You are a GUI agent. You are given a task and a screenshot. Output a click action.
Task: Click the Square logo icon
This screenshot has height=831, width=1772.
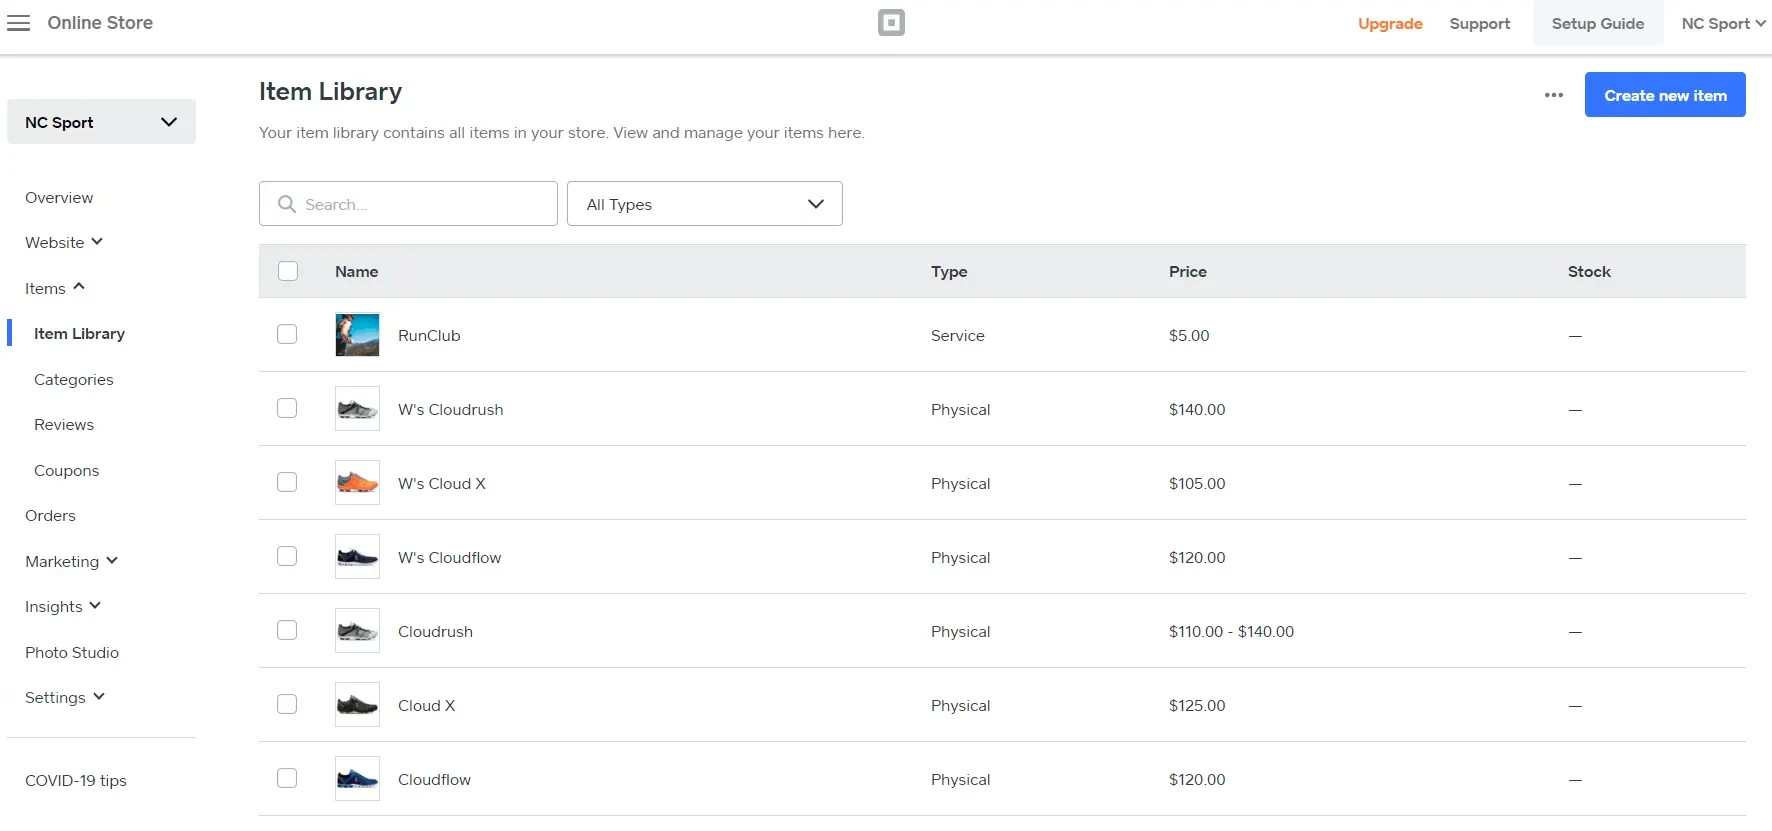click(x=891, y=23)
